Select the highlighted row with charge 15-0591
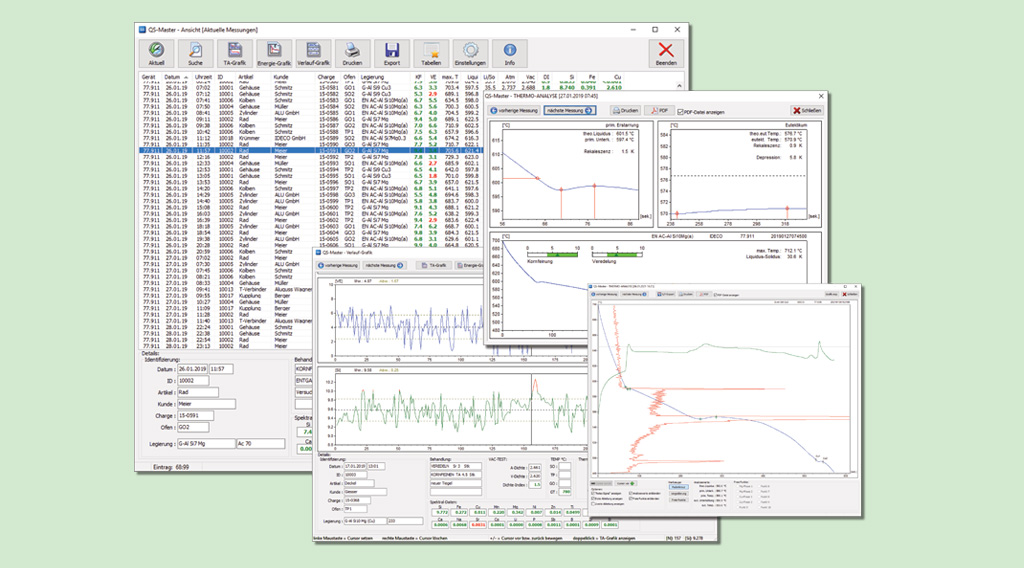Image resolution: width=1024 pixels, height=568 pixels. 312,151
